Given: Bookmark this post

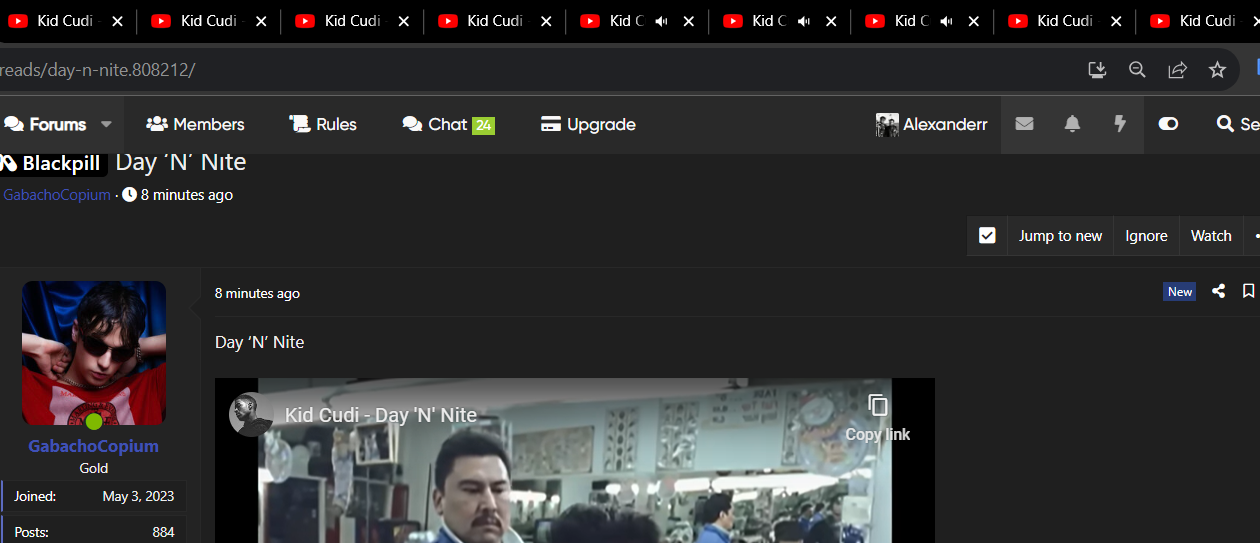Looking at the screenshot, I should click(1248, 291).
